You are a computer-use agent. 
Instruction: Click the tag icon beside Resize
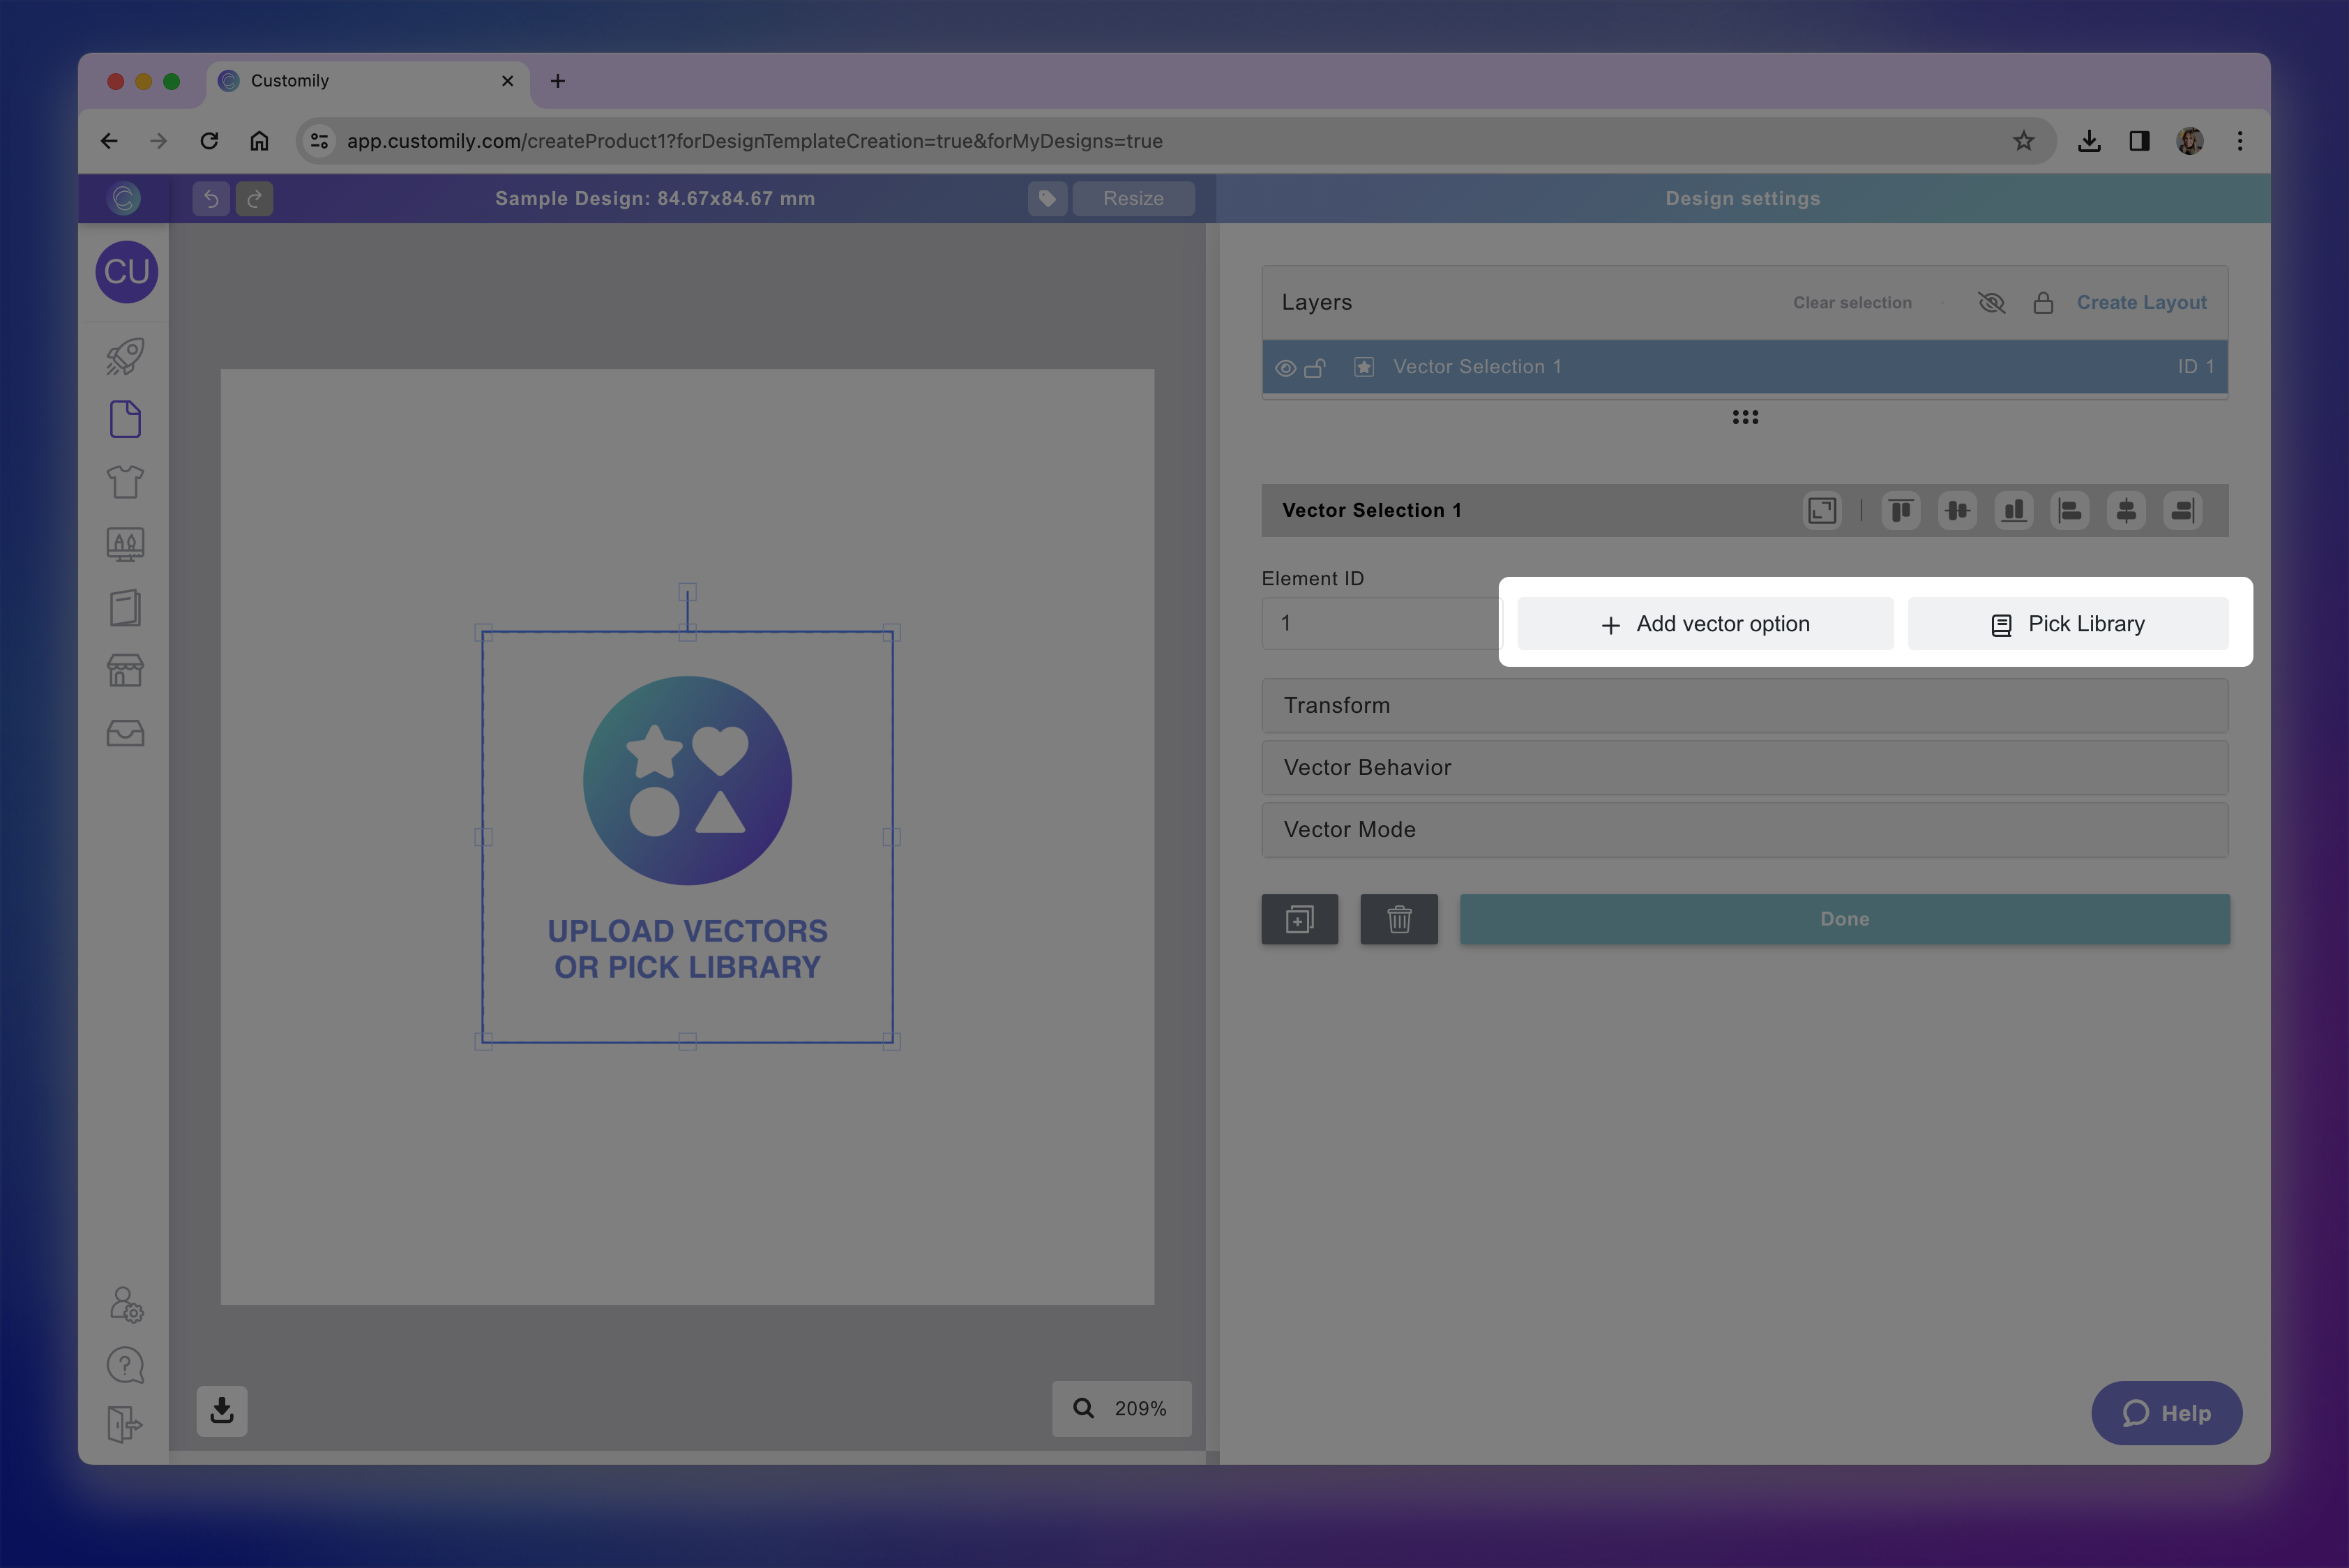click(x=1047, y=198)
